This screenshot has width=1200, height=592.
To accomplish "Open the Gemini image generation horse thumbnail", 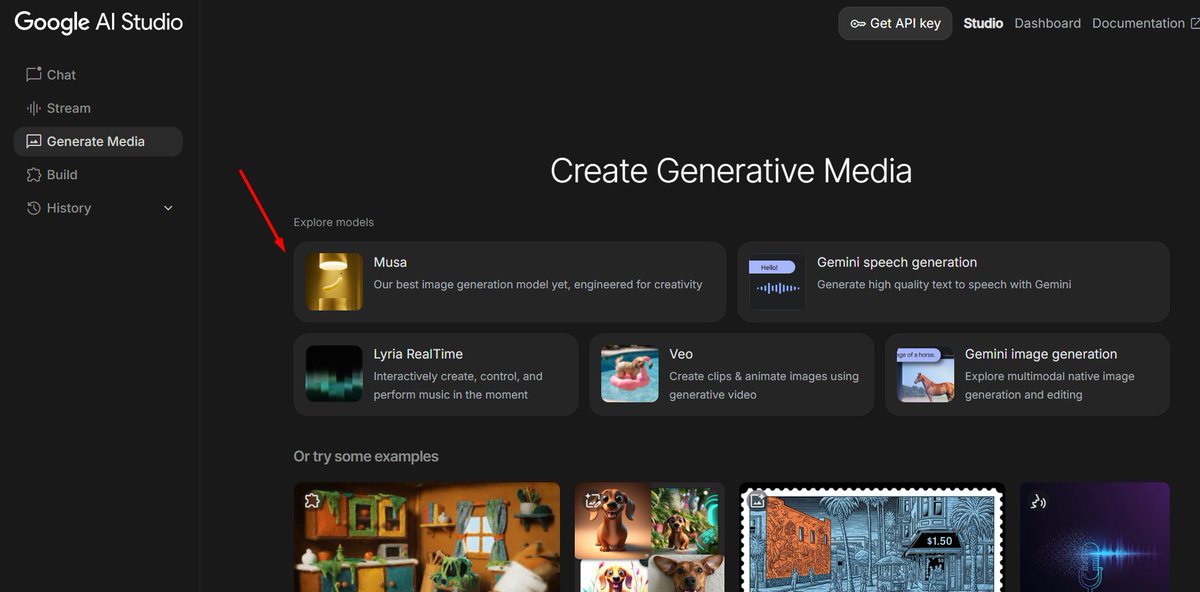I will pos(926,374).
